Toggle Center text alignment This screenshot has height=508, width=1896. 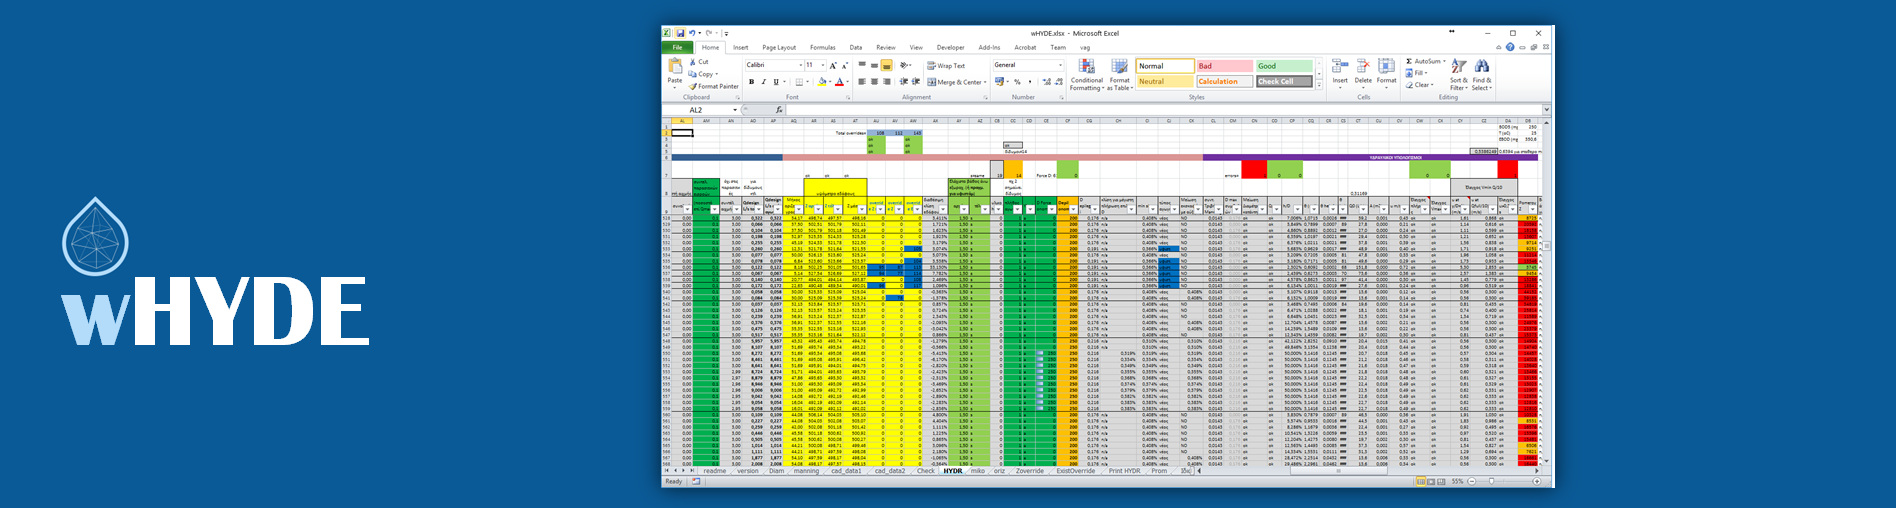tap(874, 82)
